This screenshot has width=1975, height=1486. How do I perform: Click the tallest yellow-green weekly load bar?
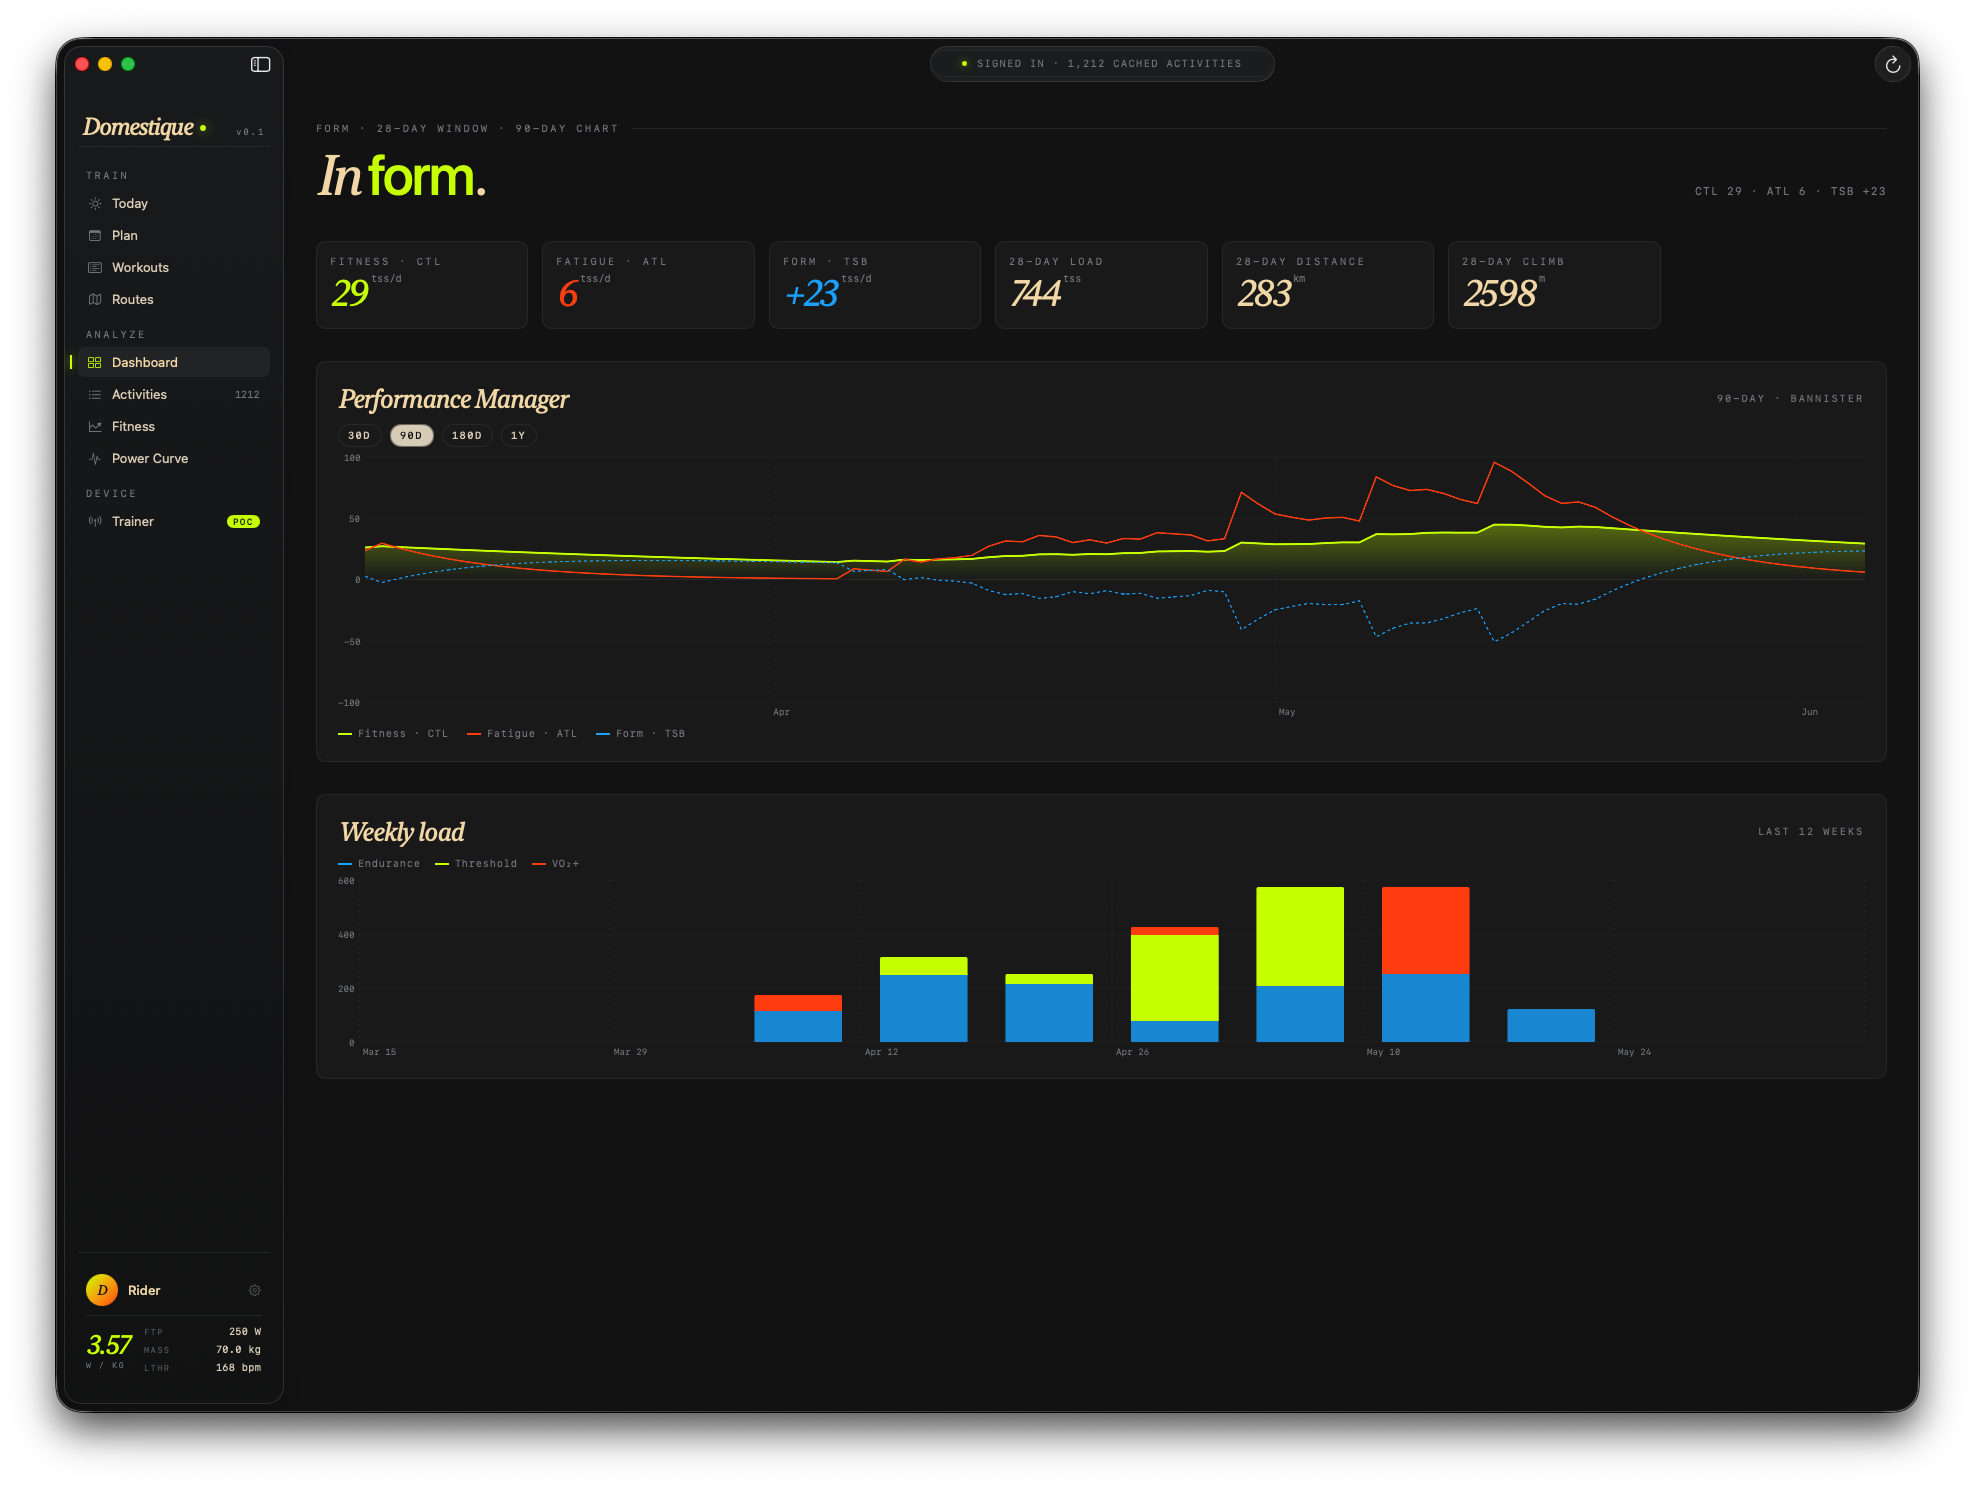(x=1300, y=936)
